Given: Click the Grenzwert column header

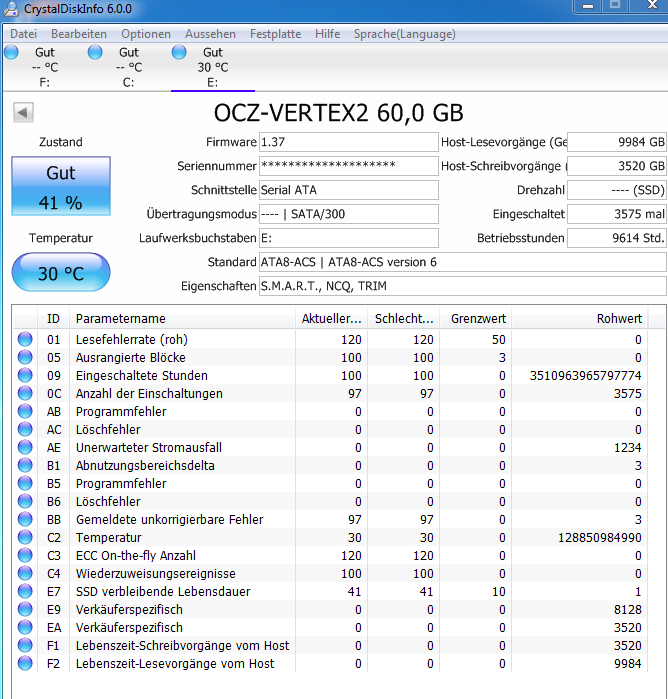Looking at the screenshot, I should (476, 318).
